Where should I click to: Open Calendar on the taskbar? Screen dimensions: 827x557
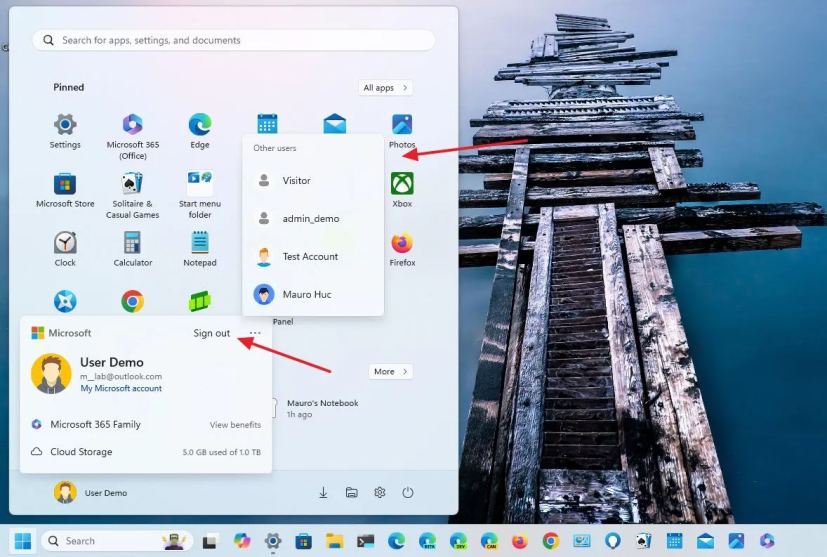[674, 541]
